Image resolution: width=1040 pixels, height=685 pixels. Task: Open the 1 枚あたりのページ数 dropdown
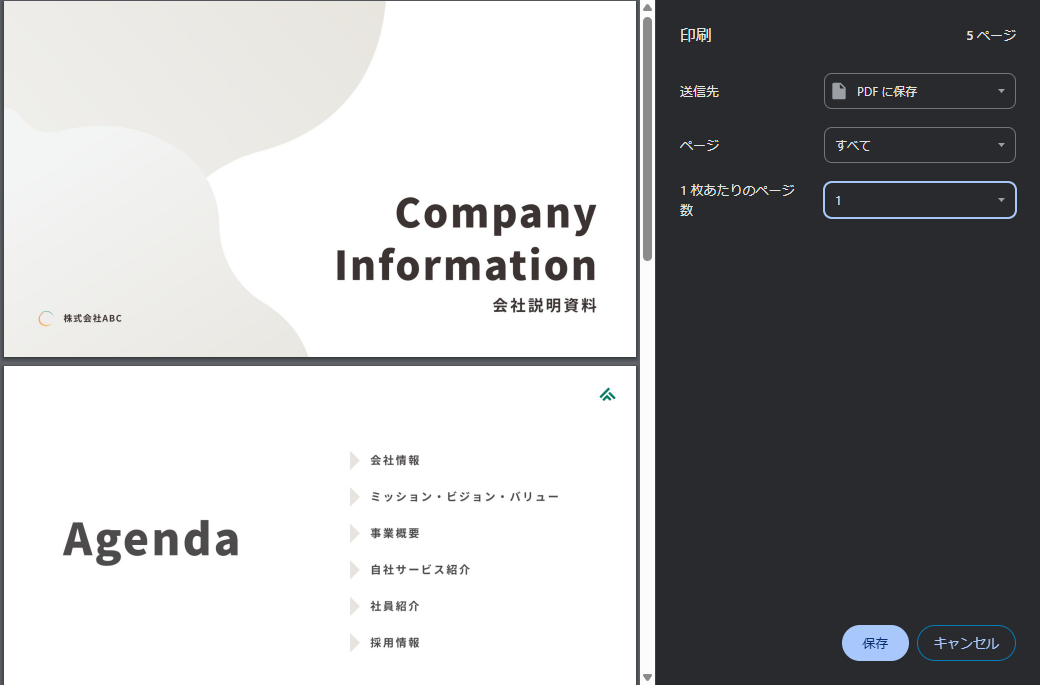pos(919,200)
